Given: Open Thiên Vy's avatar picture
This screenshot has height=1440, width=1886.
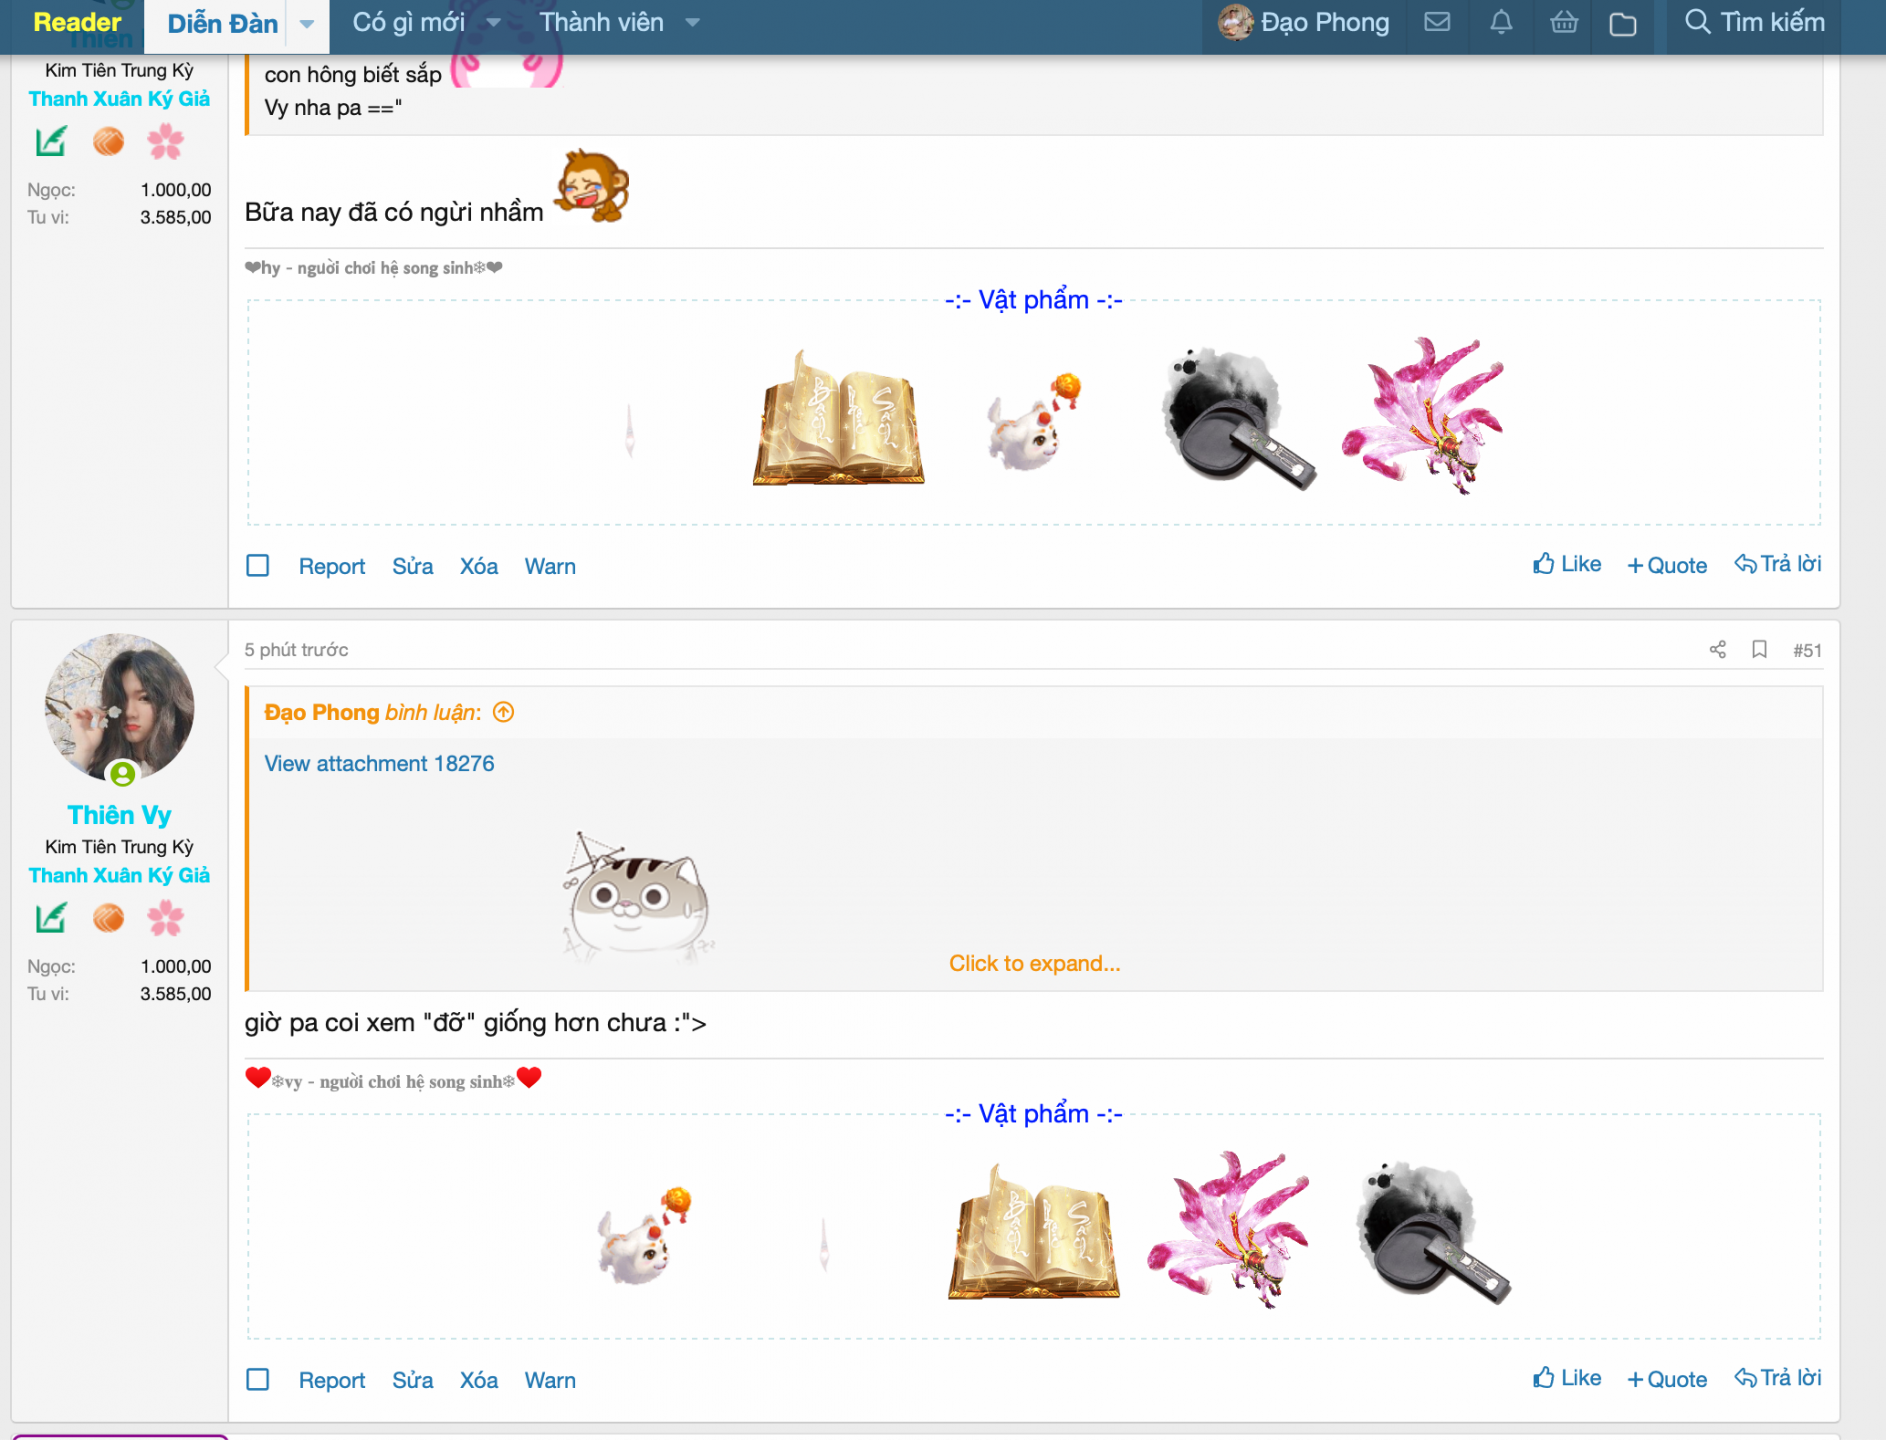Looking at the screenshot, I should [120, 707].
